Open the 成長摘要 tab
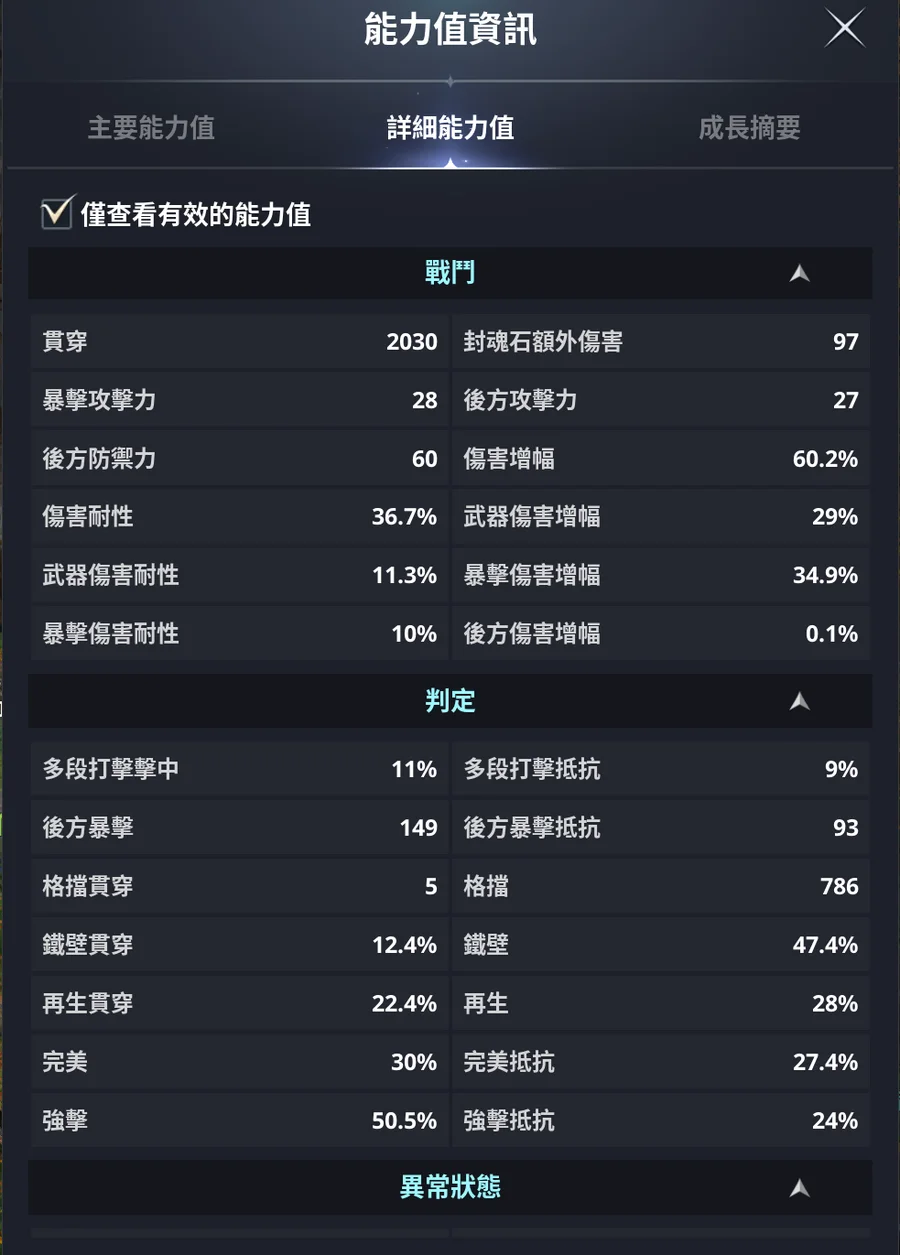 749,128
